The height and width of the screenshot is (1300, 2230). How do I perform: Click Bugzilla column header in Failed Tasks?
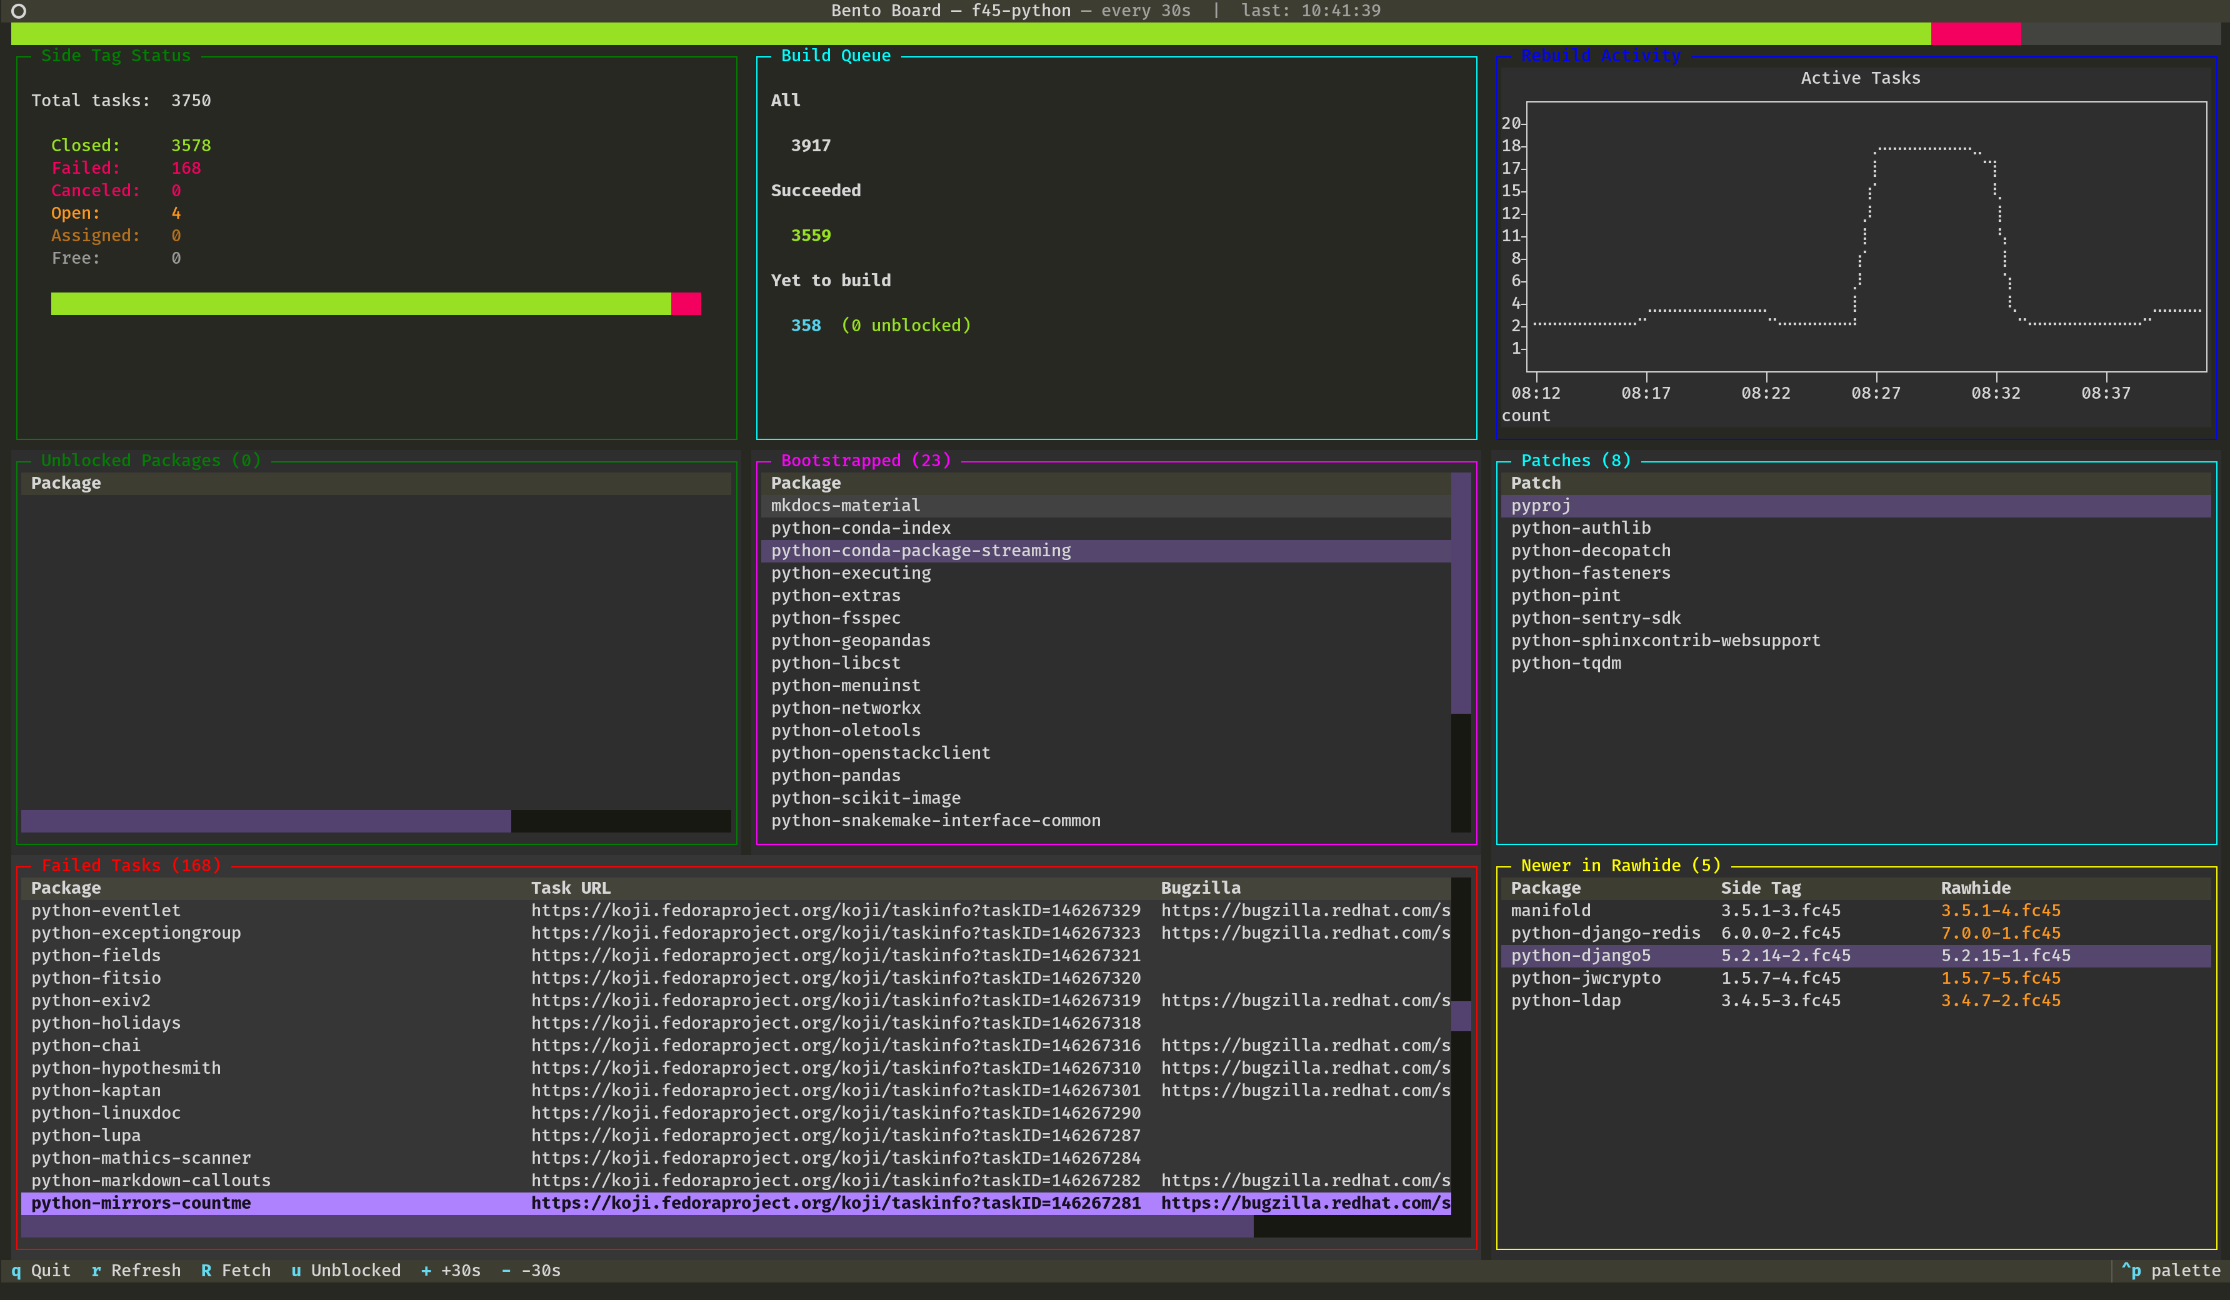point(1201,888)
